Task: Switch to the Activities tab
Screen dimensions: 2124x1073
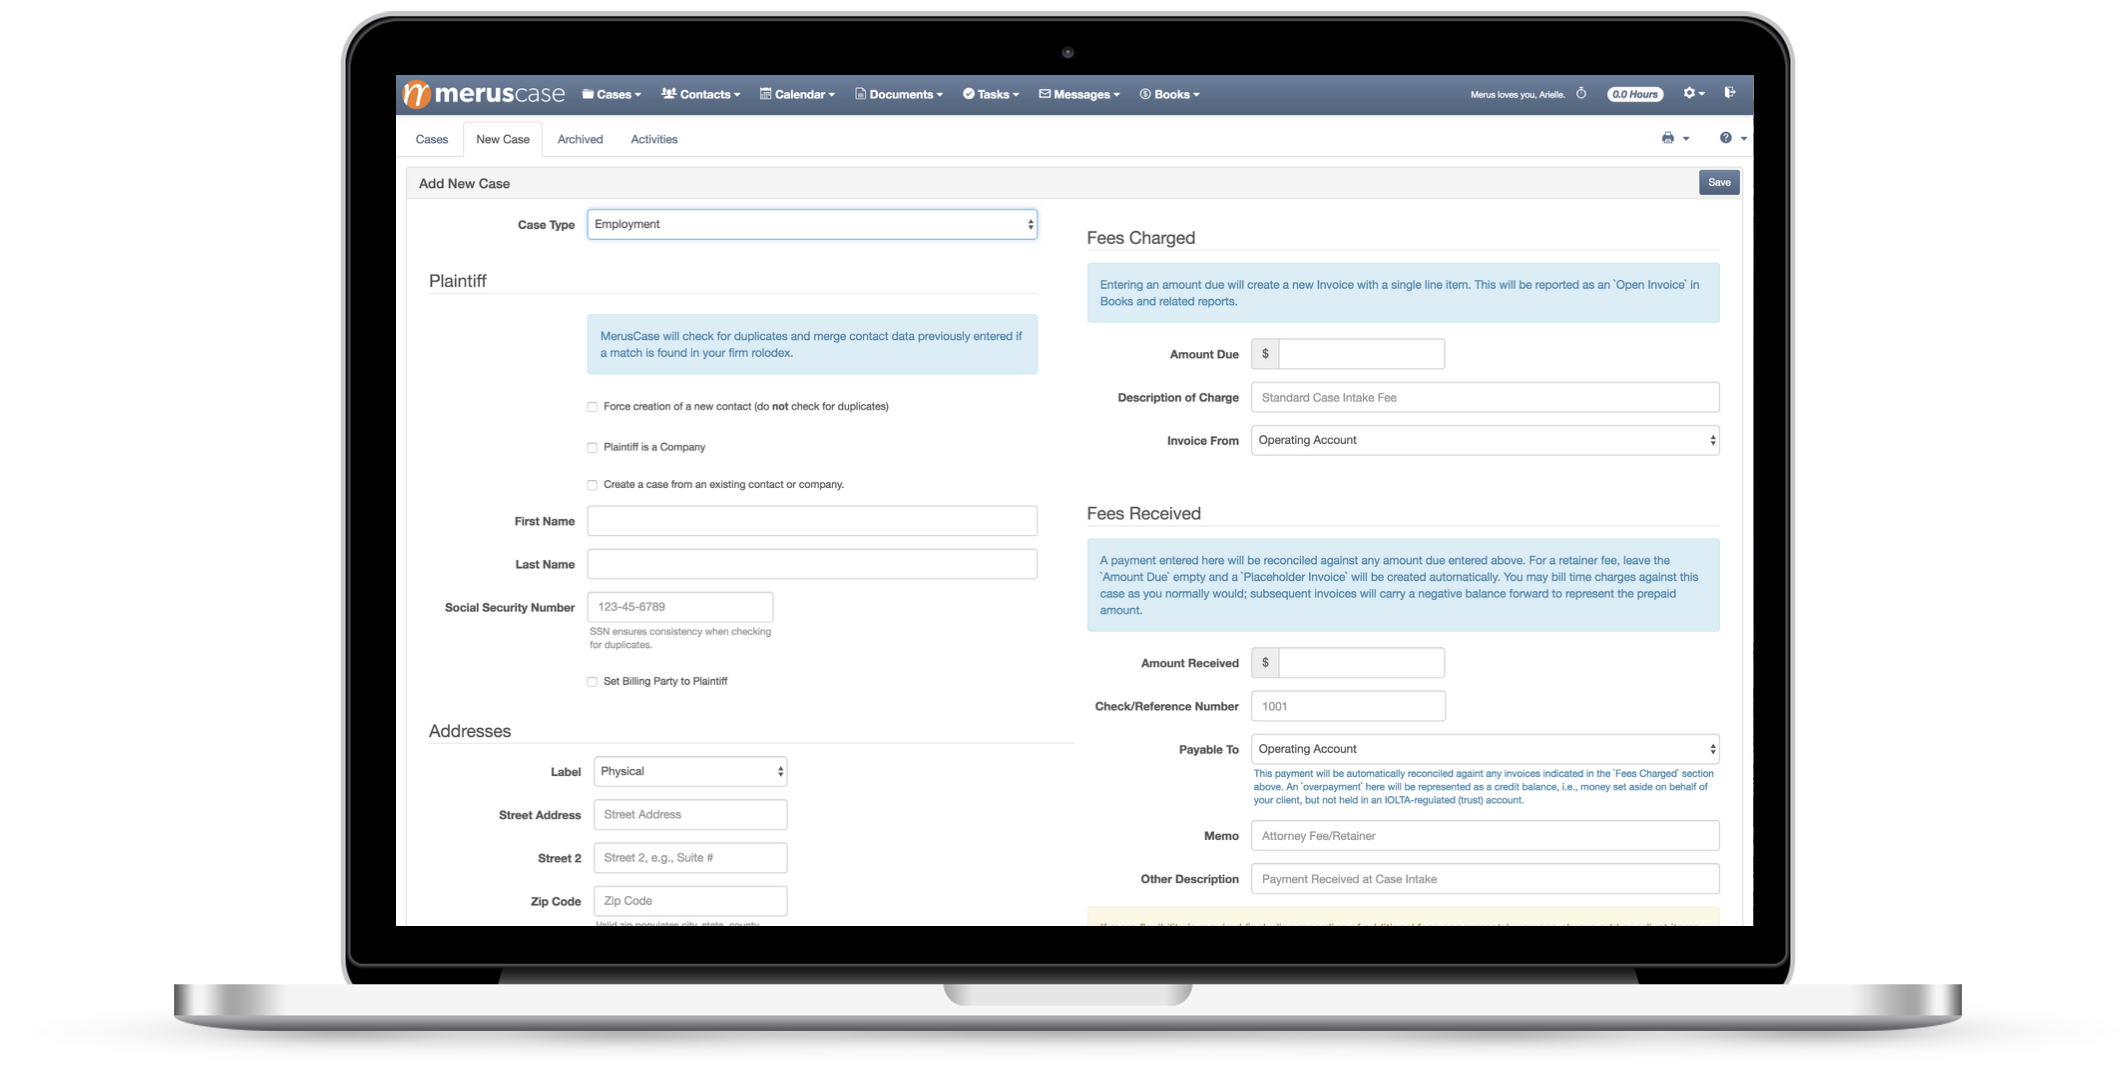Action: point(654,139)
